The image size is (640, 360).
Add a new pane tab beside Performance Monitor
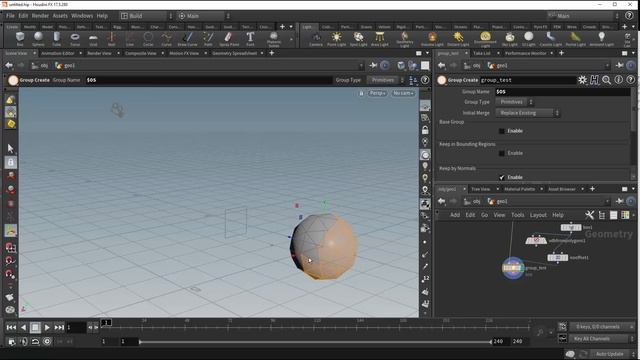pos(562,53)
